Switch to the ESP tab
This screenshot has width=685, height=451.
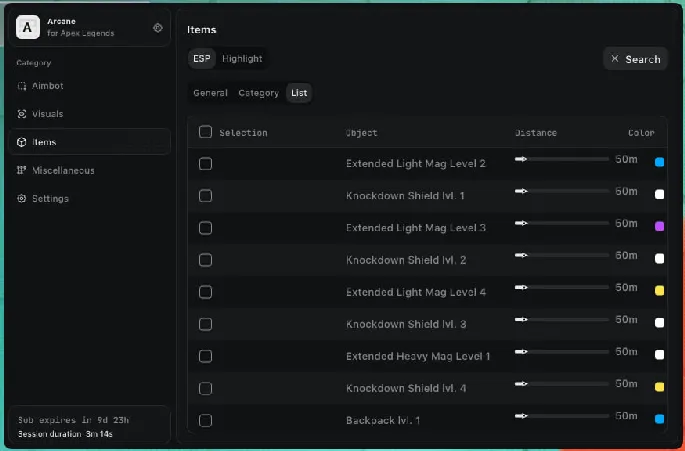click(202, 59)
